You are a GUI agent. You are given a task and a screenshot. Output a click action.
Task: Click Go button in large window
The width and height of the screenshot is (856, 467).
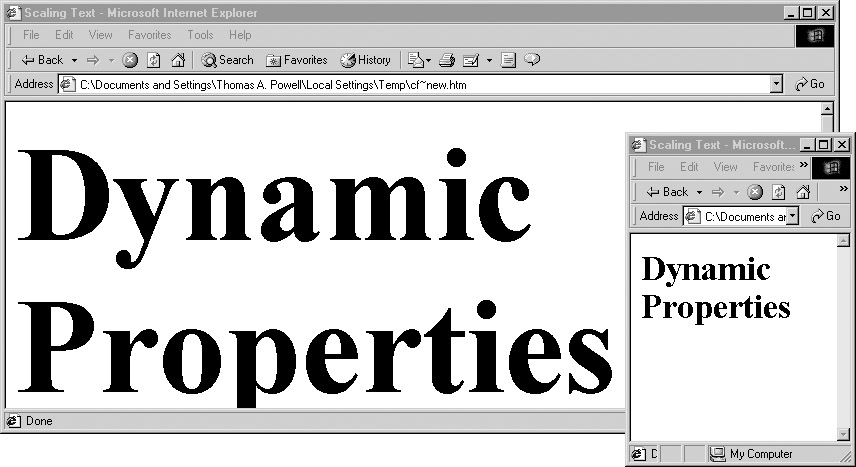810,85
